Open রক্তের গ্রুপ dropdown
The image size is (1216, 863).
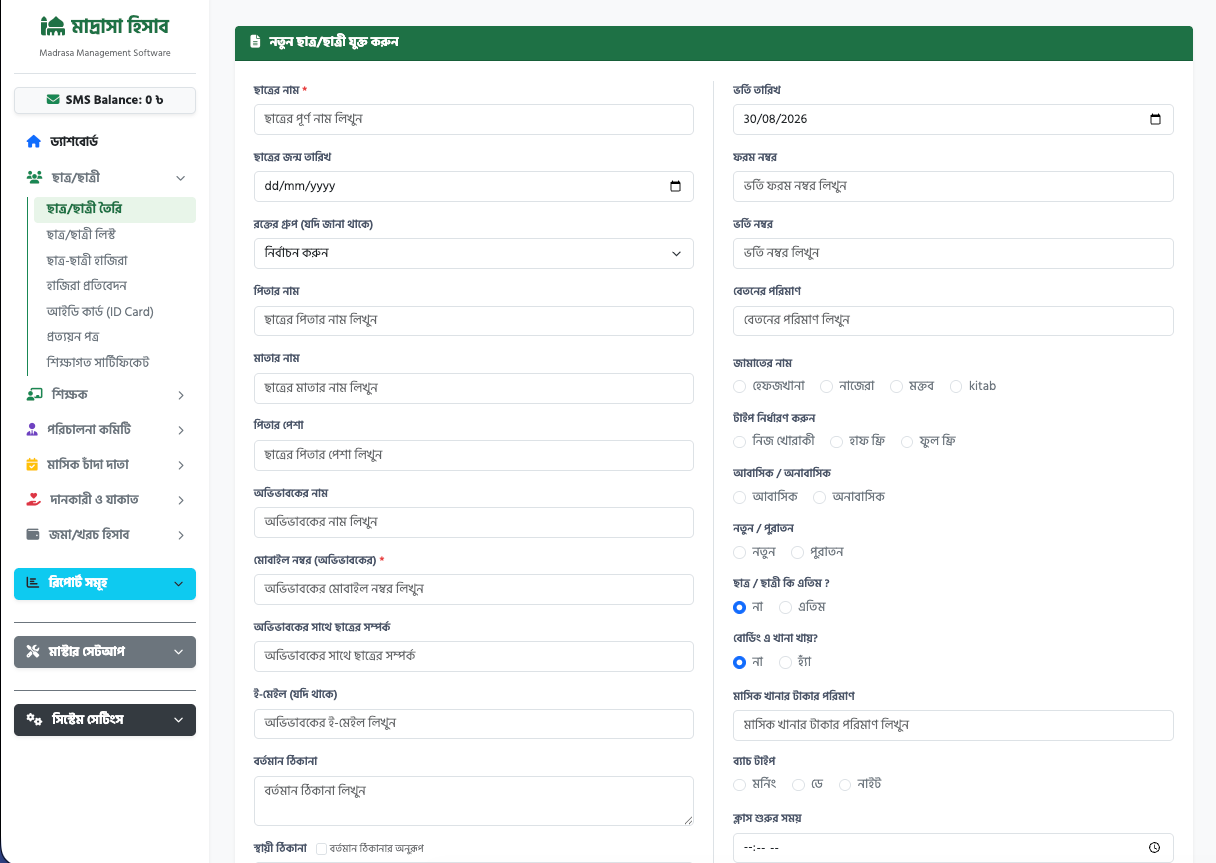point(474,253)
